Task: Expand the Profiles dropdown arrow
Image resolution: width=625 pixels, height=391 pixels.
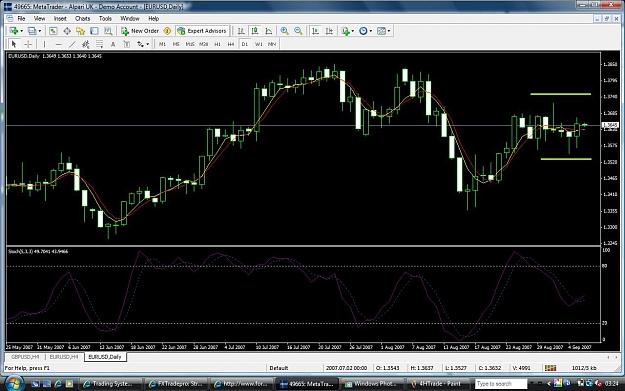Action: (39, 31)
